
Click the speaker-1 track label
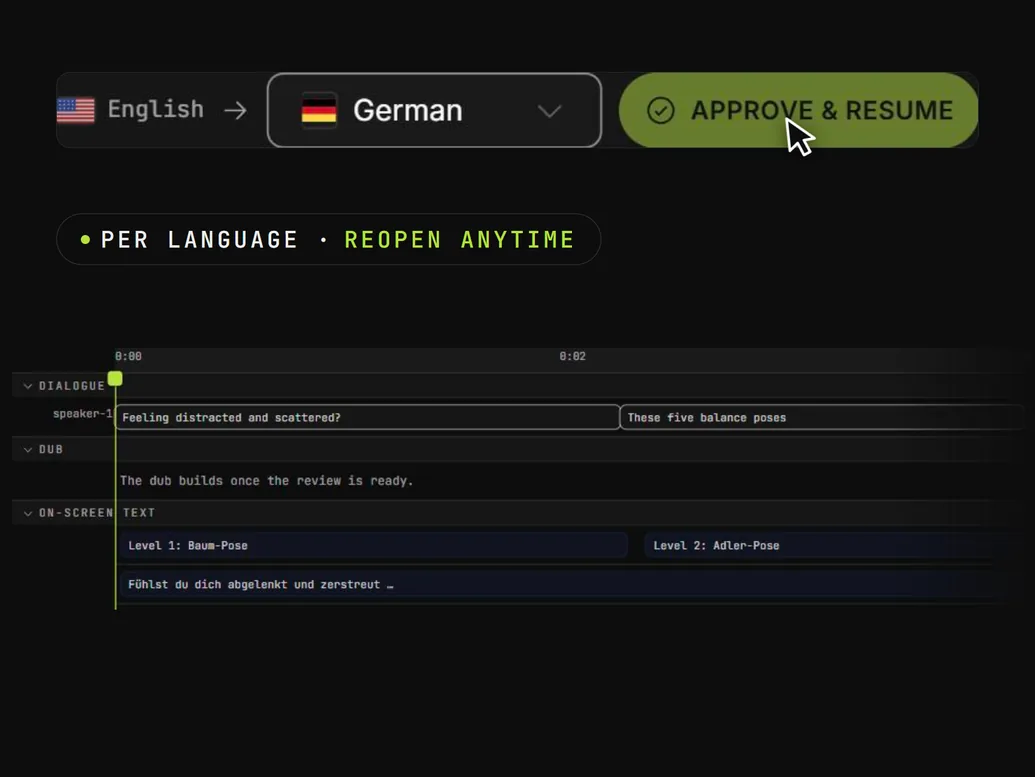[83, 414]
